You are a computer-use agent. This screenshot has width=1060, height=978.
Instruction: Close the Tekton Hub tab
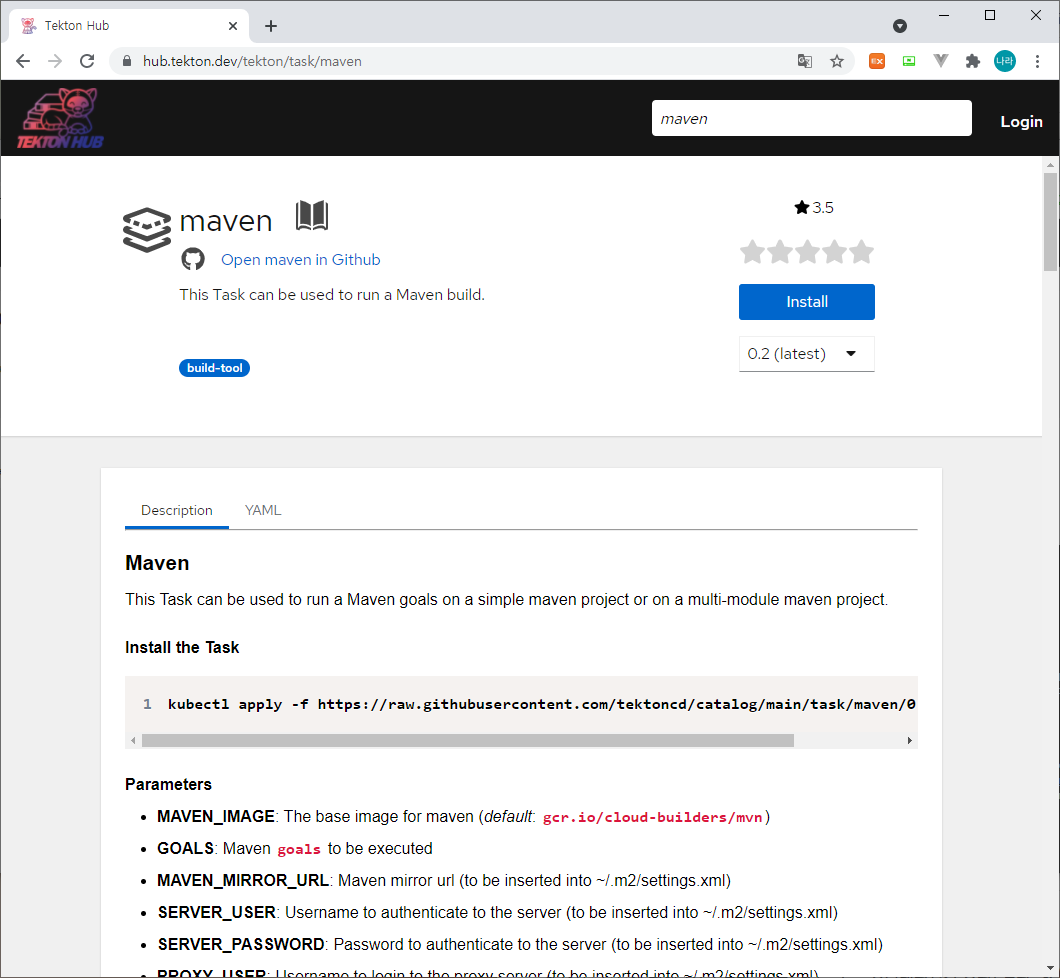click(x=233, y=26)
